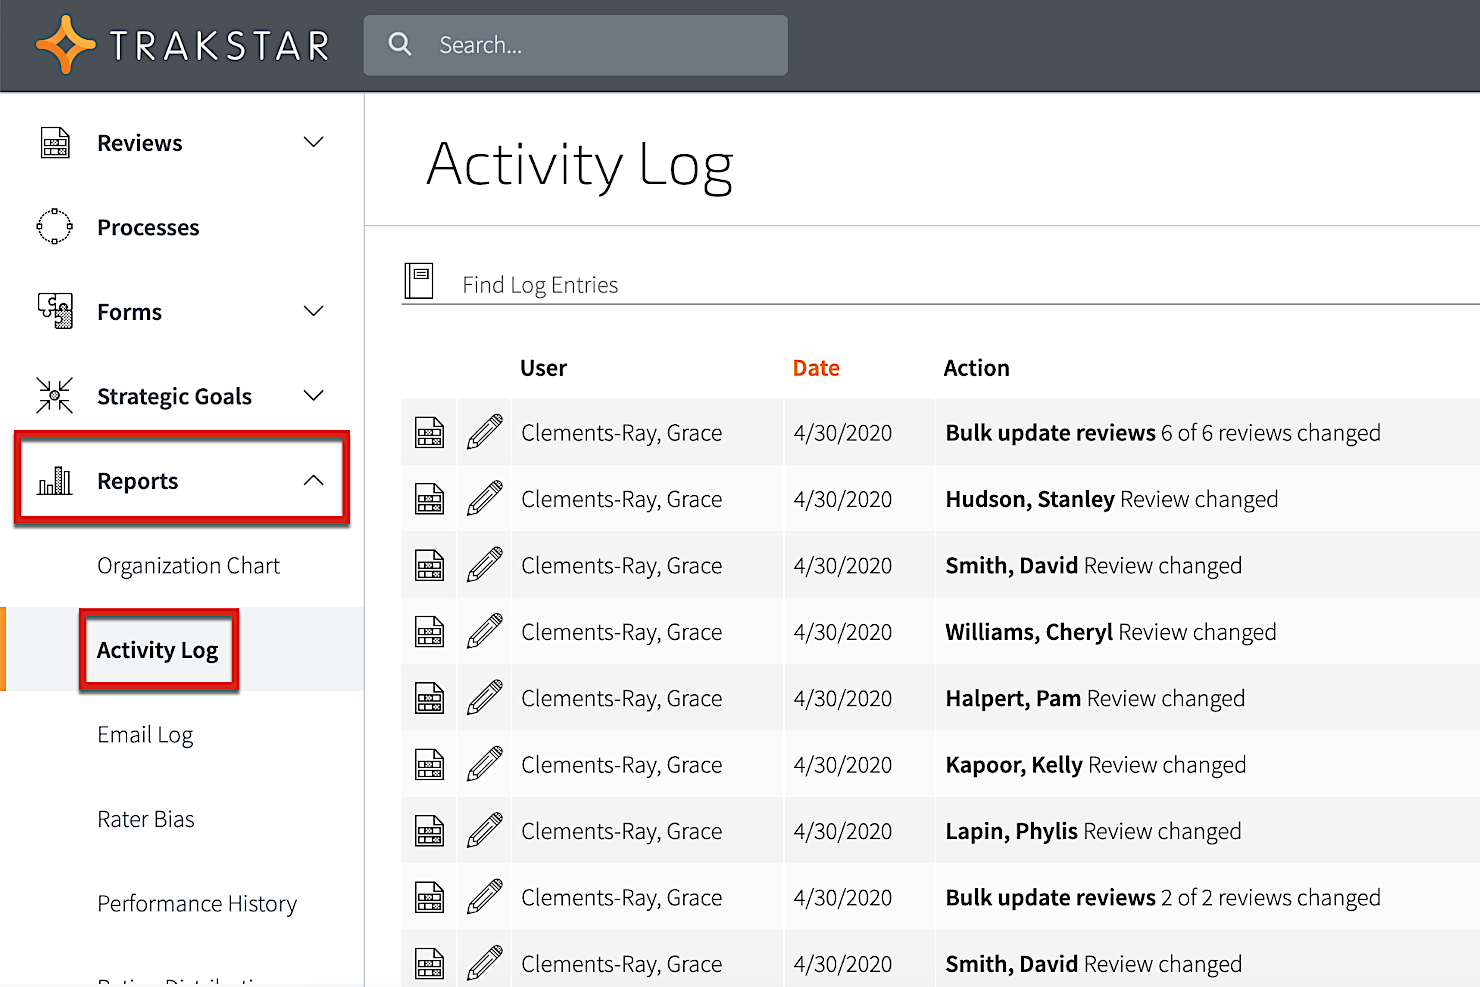This screenshot has width=1480, height=987.
Task: Open review icon in Williams, Cheryl row
Action: [430, 632]
